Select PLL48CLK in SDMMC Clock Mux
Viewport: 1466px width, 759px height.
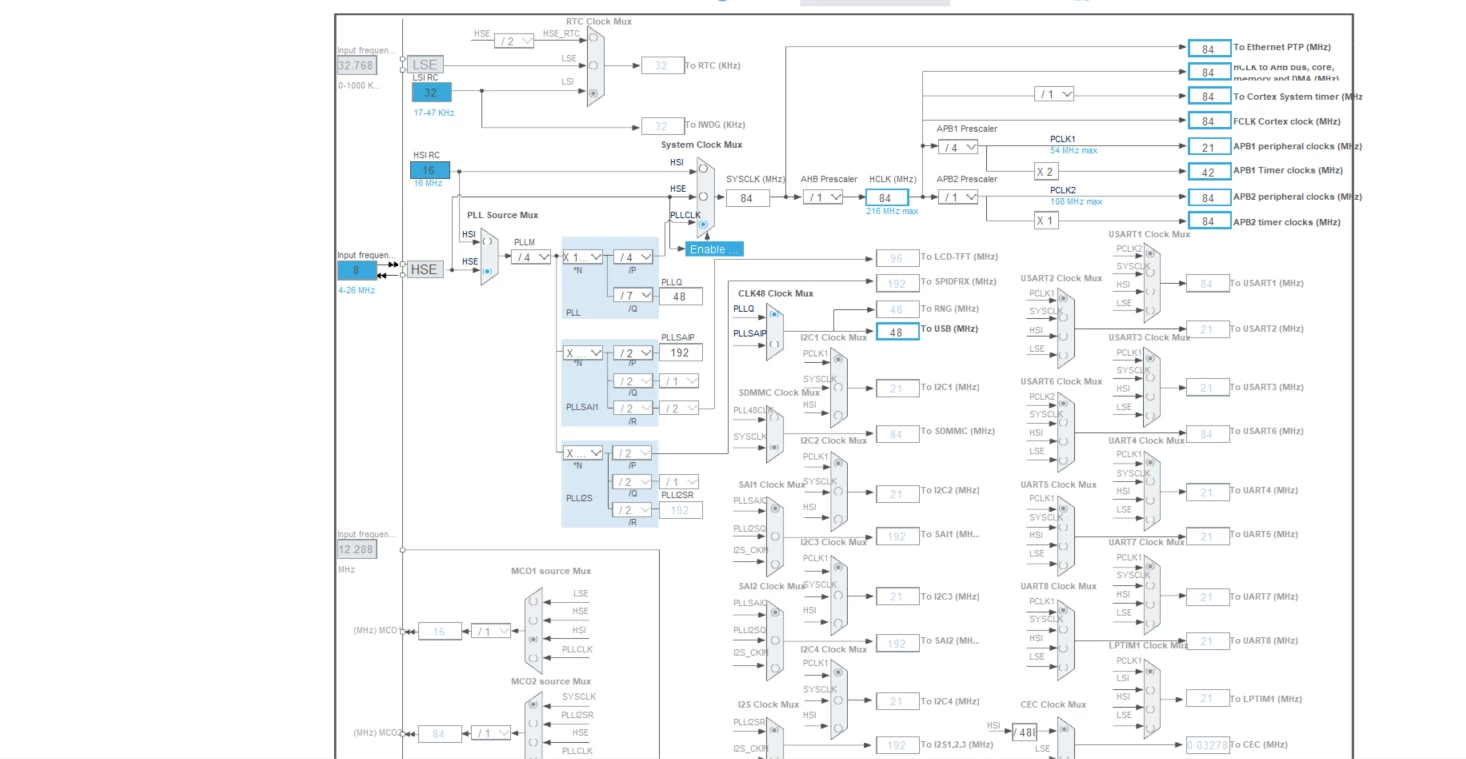(x=774, y=417)
